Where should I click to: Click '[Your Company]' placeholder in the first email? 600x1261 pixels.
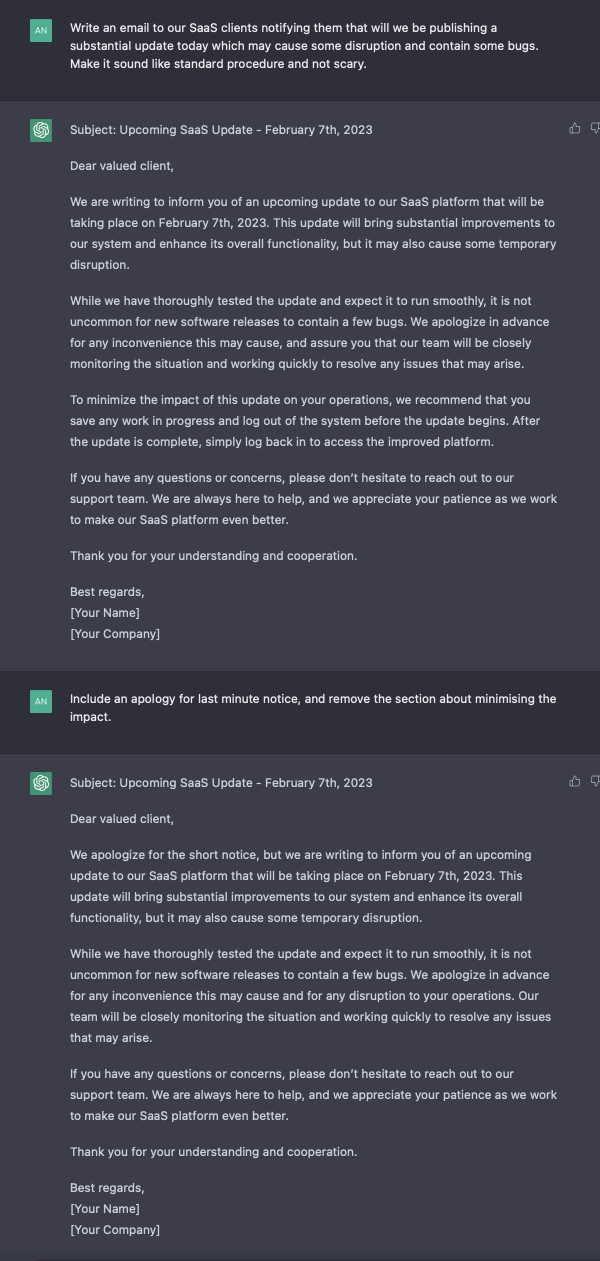[x=115, y=634]
